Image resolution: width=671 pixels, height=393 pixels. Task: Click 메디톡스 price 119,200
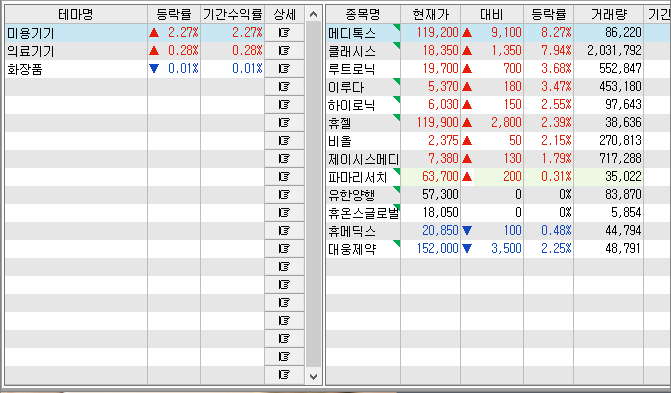tap(437, 33)
